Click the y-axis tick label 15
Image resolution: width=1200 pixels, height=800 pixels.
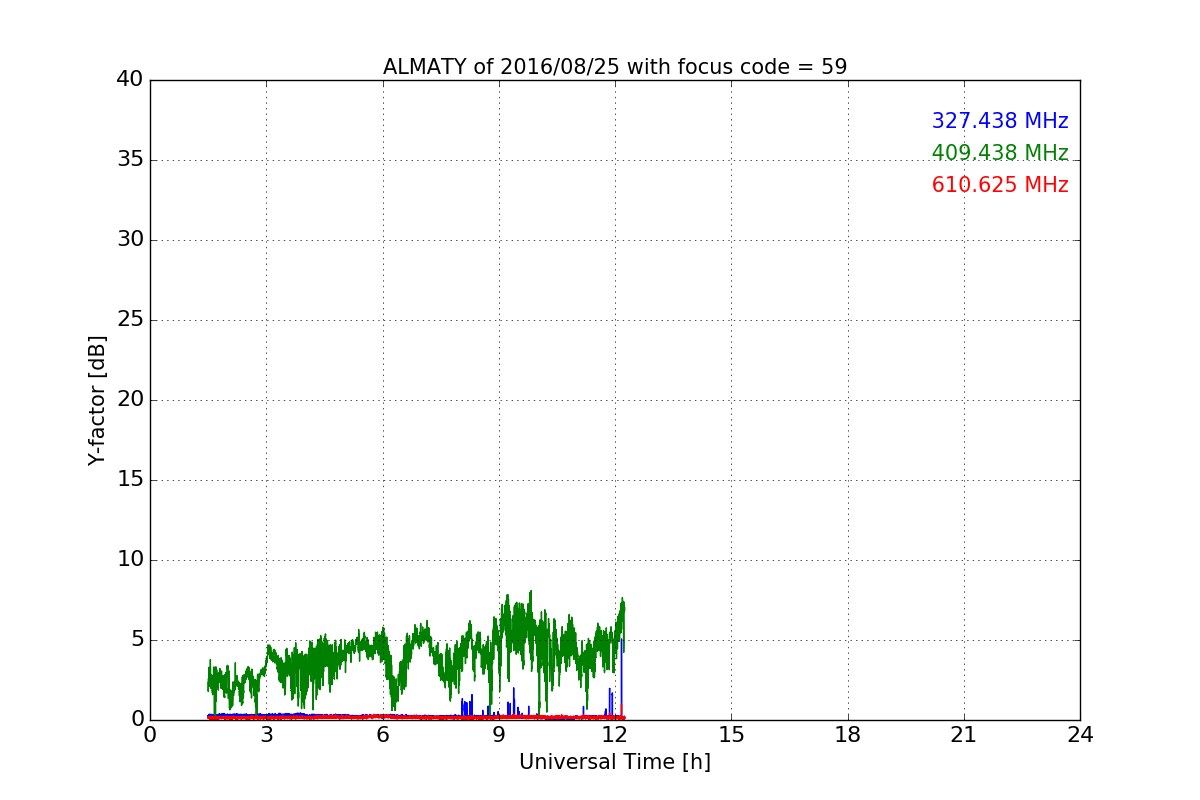pyautogui.click(x=130, y=480)
